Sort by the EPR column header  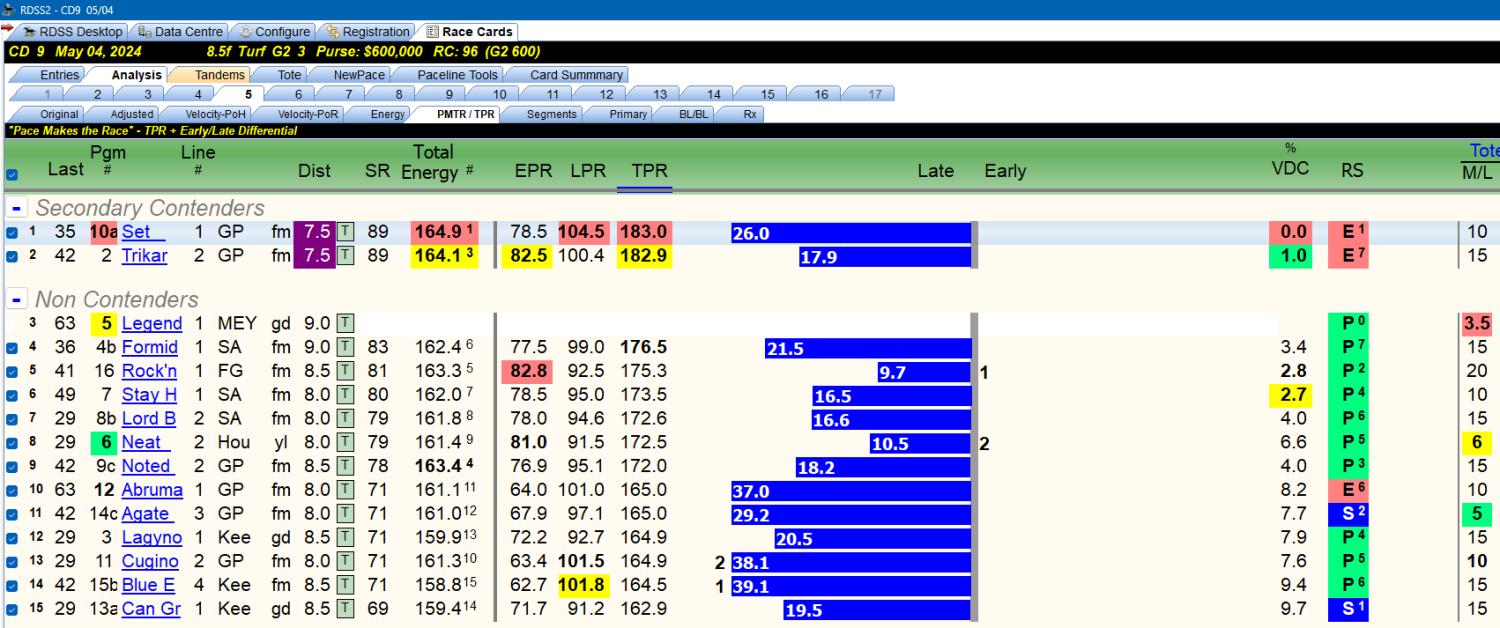click(x=534, y=171)
